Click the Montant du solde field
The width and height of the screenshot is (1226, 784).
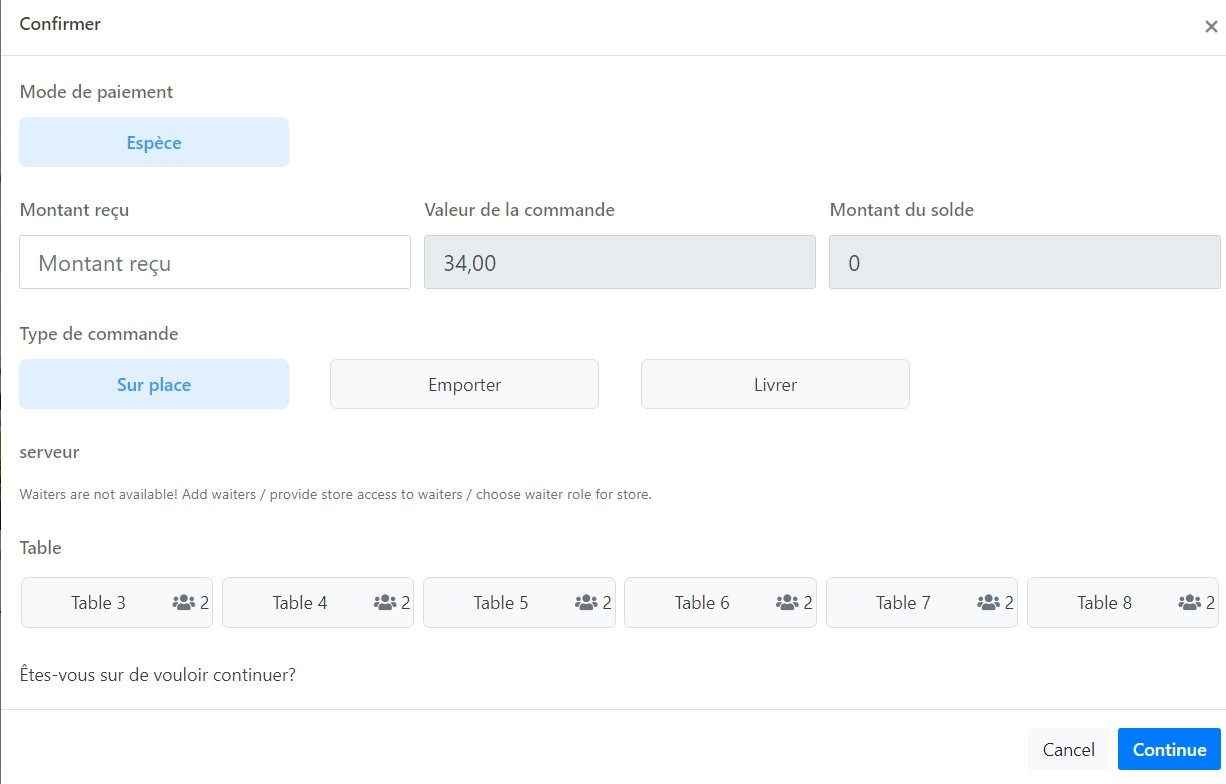[1024, 261]
